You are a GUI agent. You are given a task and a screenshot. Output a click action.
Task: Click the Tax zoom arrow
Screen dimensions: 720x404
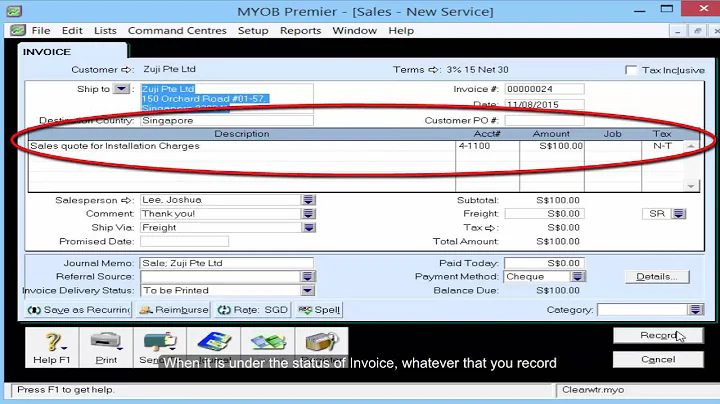tap(490, 228)
